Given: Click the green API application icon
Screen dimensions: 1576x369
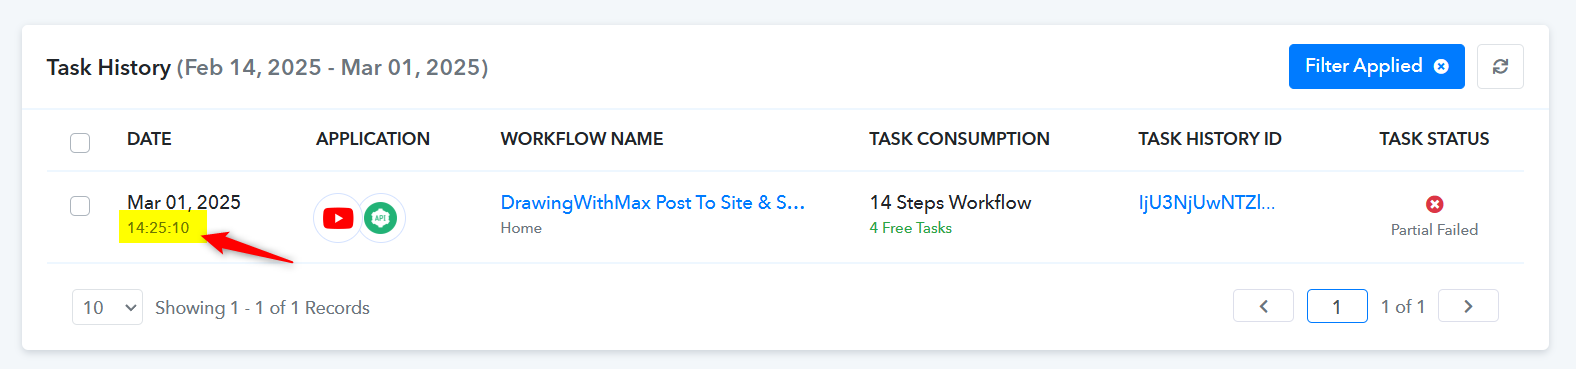Looking at the screenshot, I should coord(381,218).
